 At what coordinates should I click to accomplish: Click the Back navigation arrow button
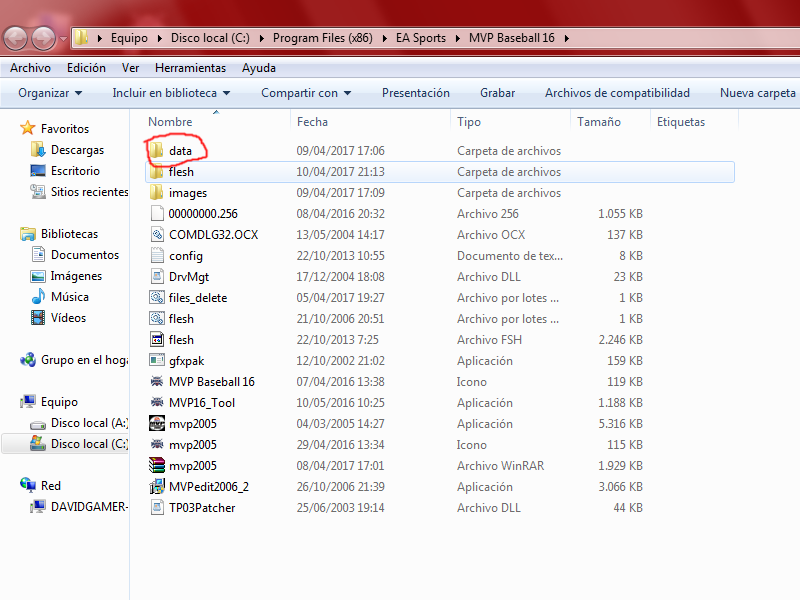pyautogui.click(x=16, y=38)
